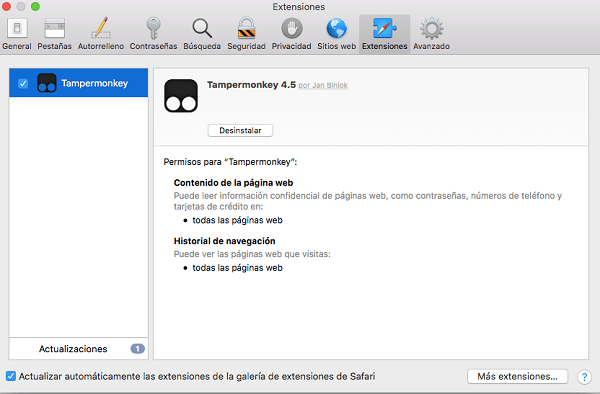The image size is (600, 394).
Task: Open help with the question mark button
Action: 584,377
